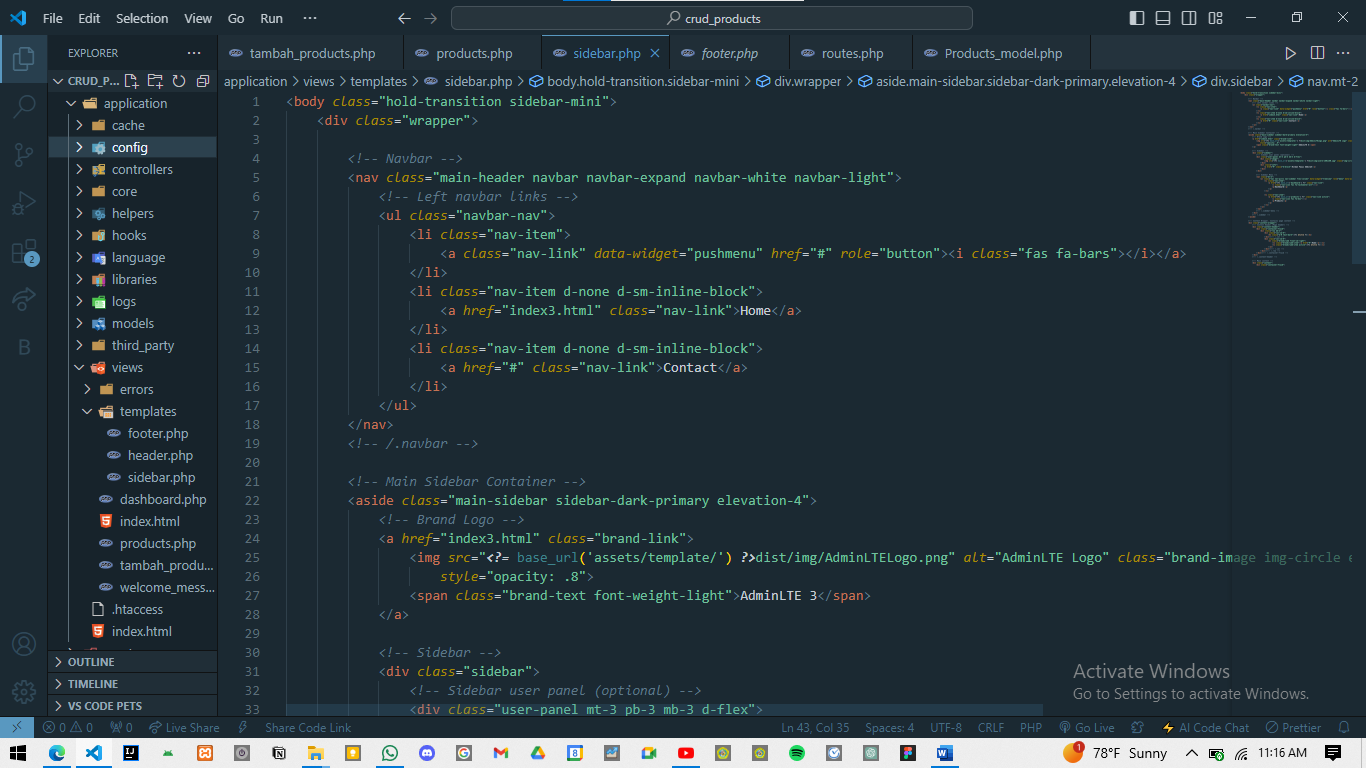Collapse all folders in Explorer

click(x=203, y=81)
